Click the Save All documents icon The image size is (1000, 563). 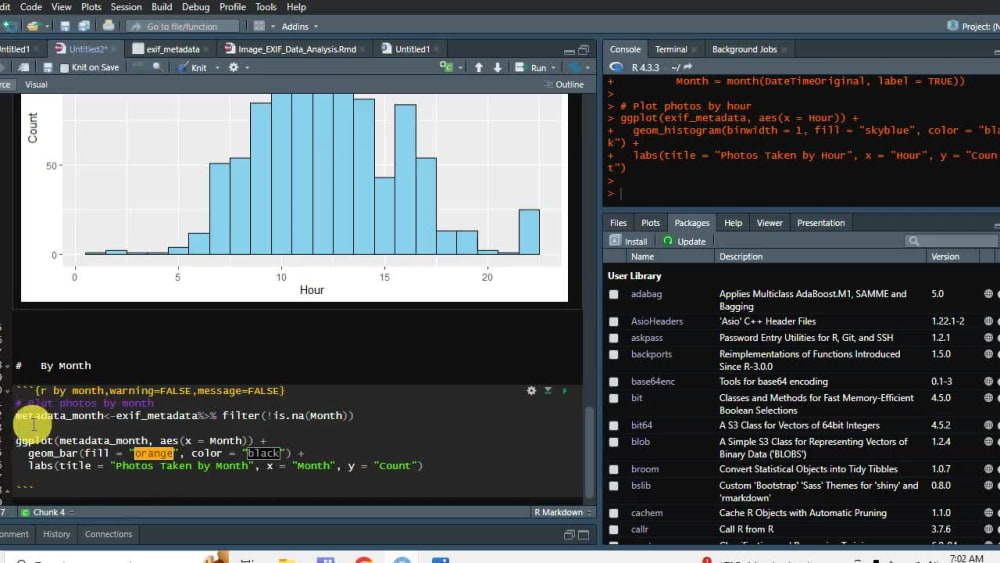tap(84, 26)
